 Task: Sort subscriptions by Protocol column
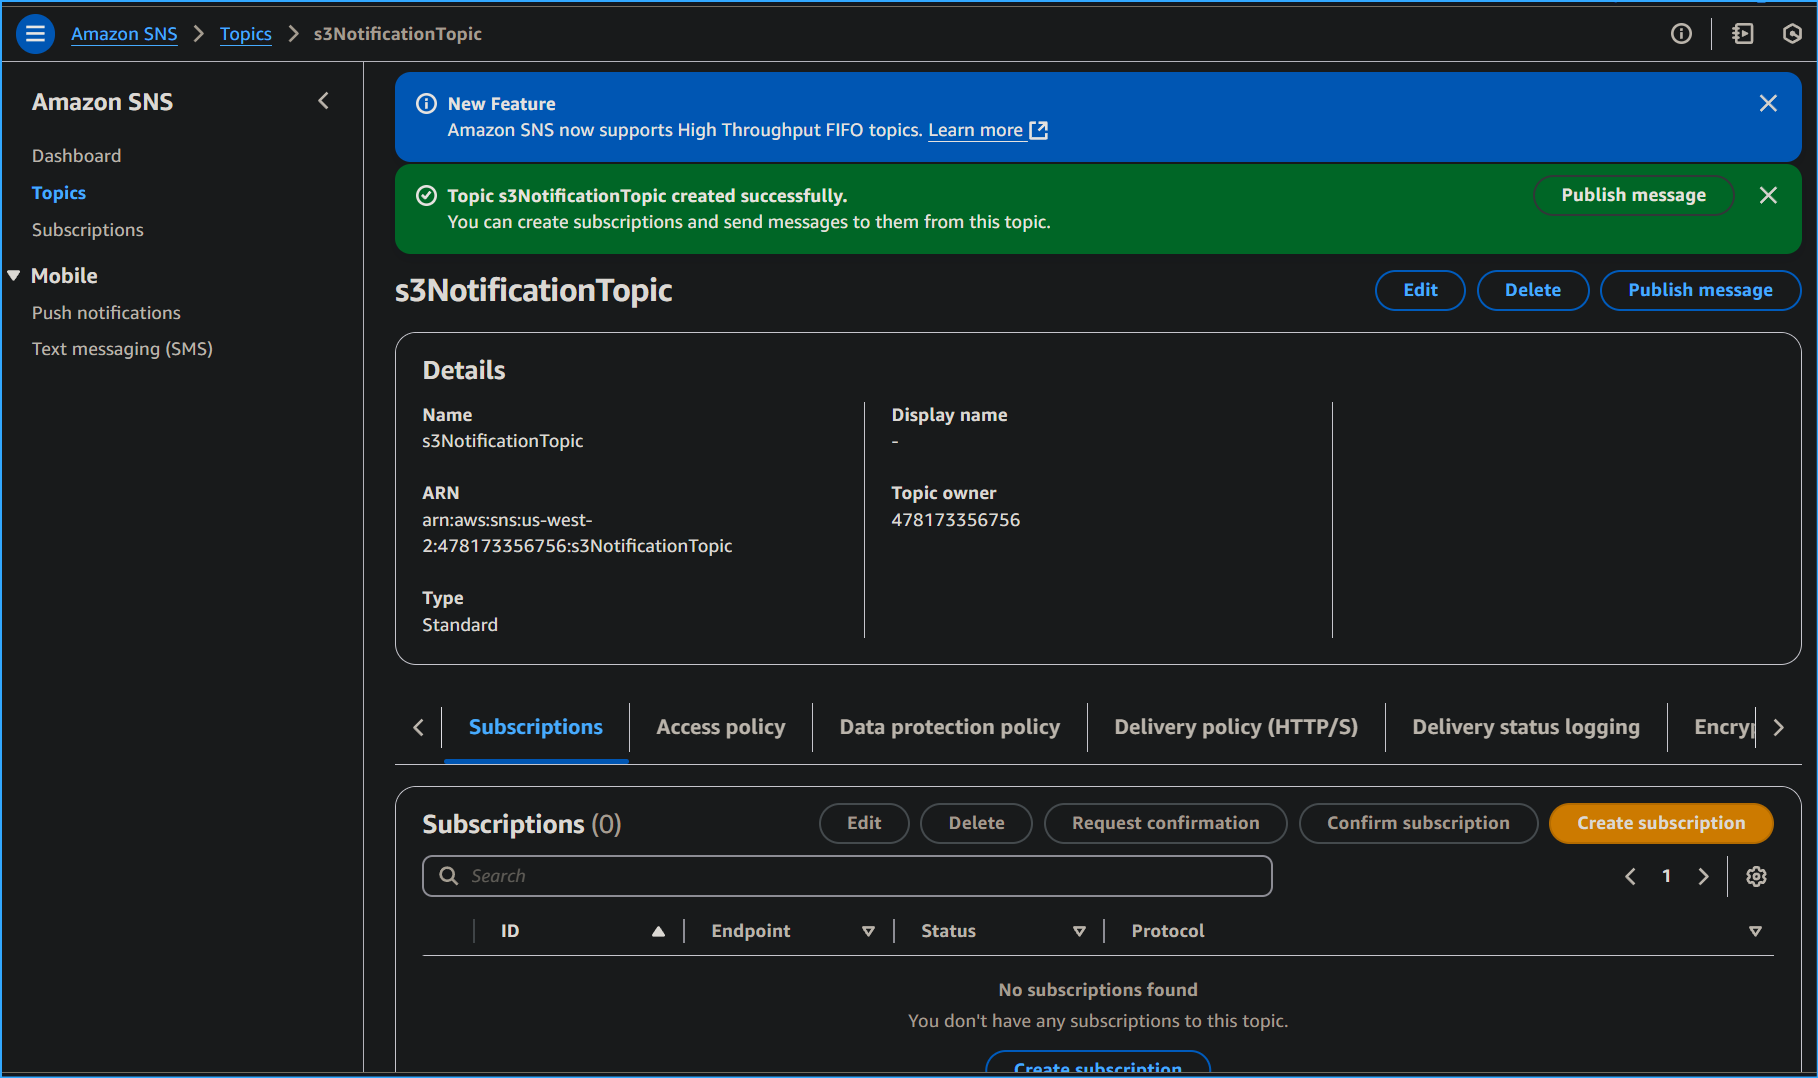(1754, 932)
